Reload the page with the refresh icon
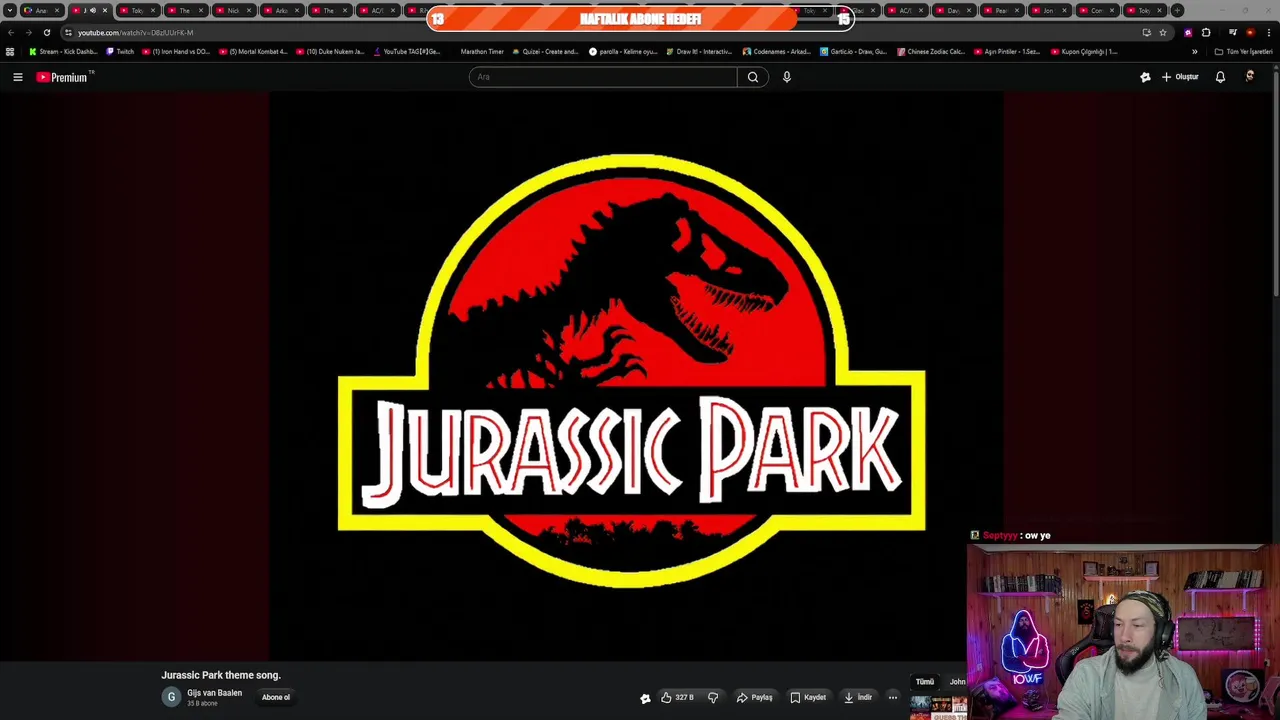 (x=46, y=32)
